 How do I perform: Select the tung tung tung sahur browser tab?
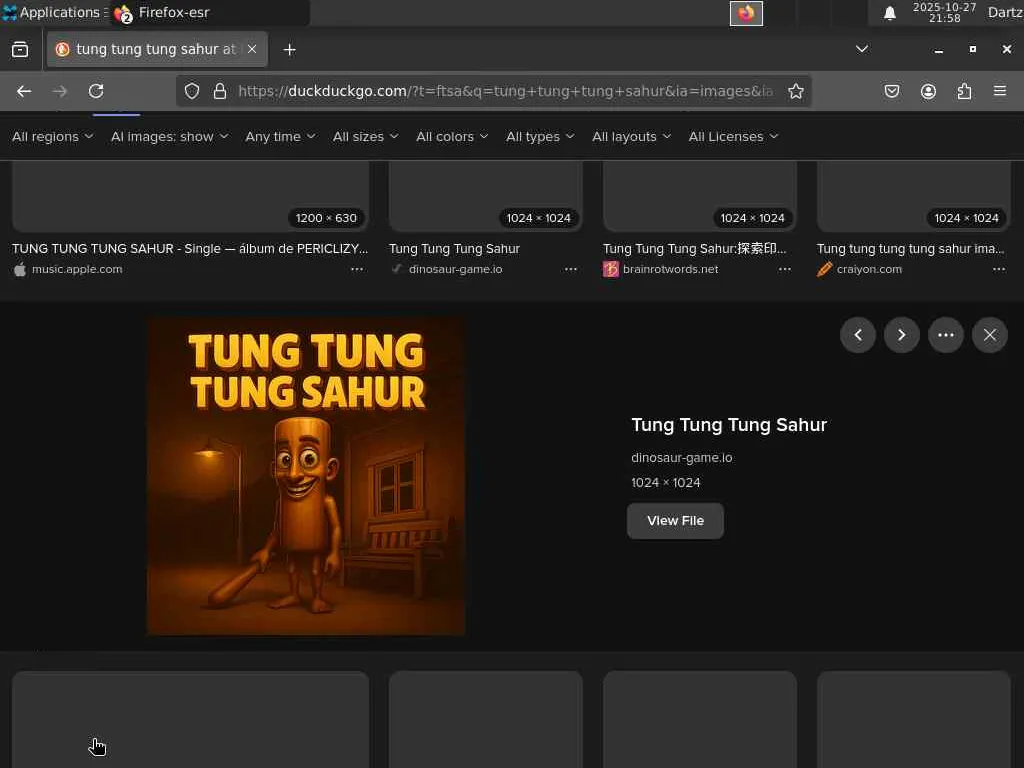click(x=157, y=49)
